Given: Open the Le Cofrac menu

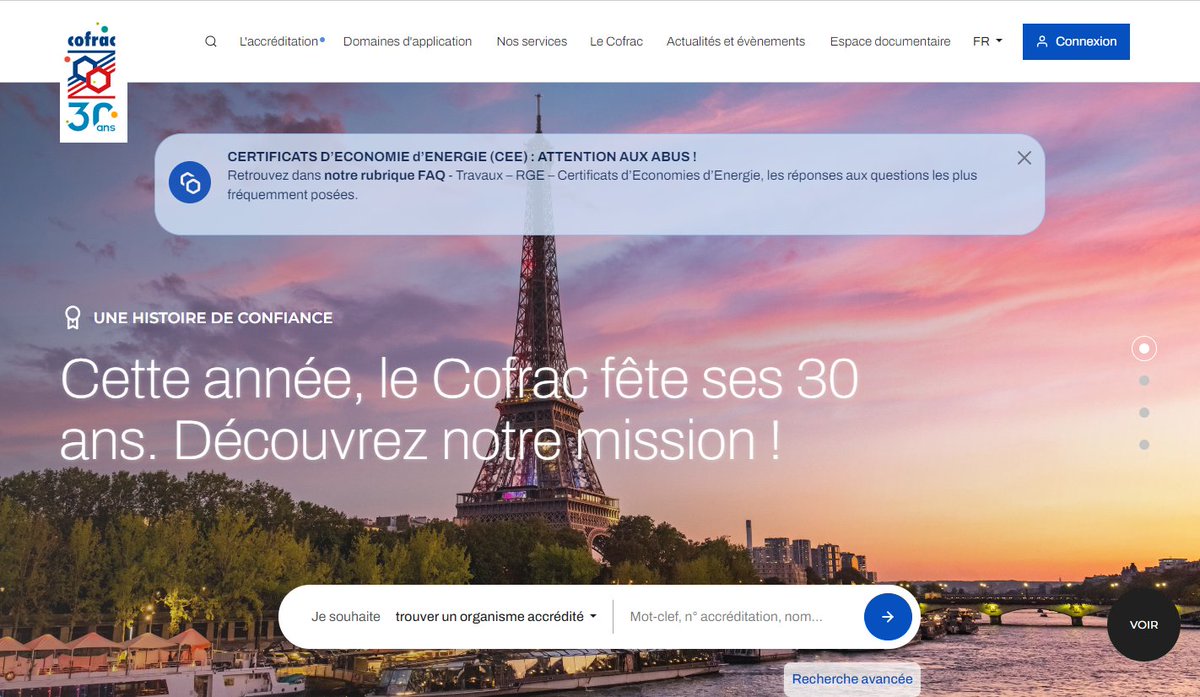Looking at the screenshot, I should pyautogui.click(x=616, y=42).
